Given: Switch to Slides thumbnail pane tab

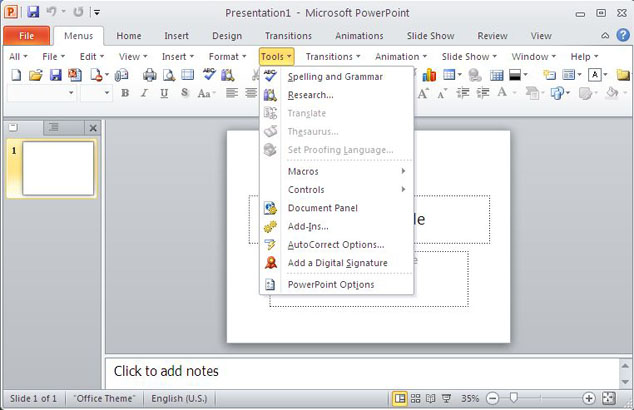Looking at the screenshot, I should pyautogui.click(x=13, y=128).
